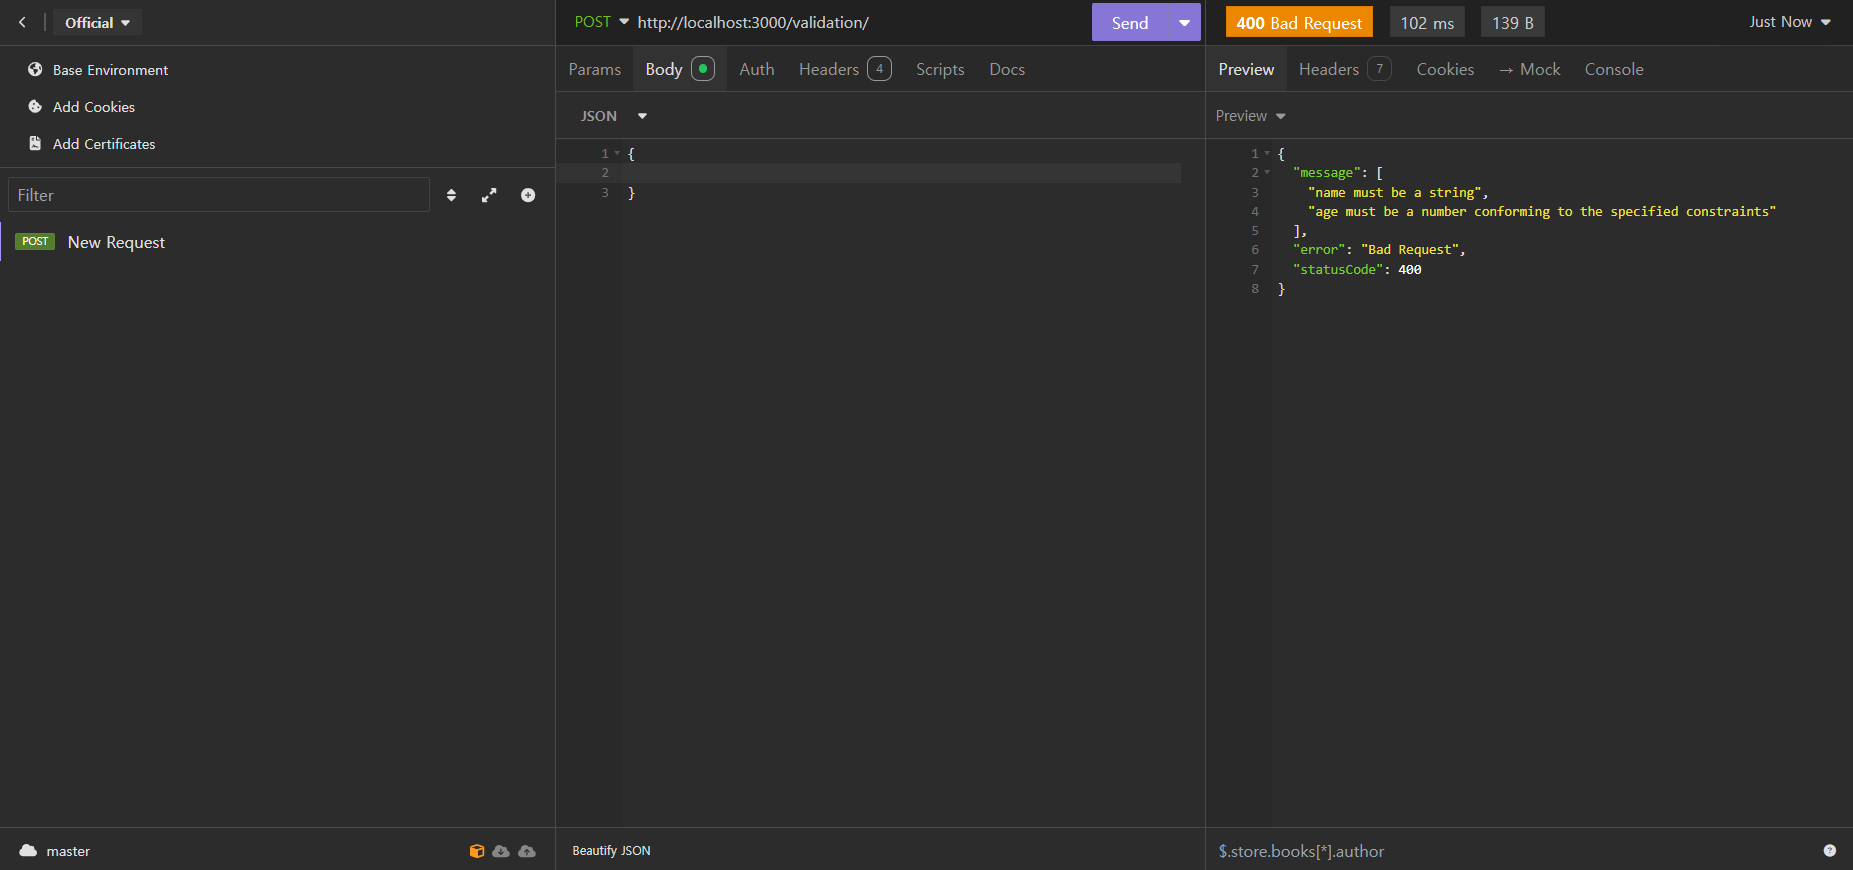Collapse line 1 fold arrow in request body
The width and height of the screenshot is (1853, 870).
click(617, 153)
